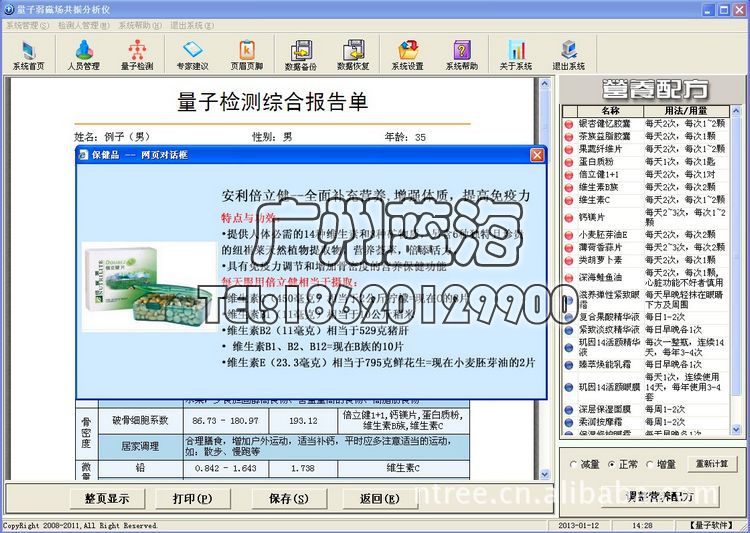The width and height of the screenshot is (750, 533).
Task: Open 系统帮助 toolbar icon
Action: [462, 56]
